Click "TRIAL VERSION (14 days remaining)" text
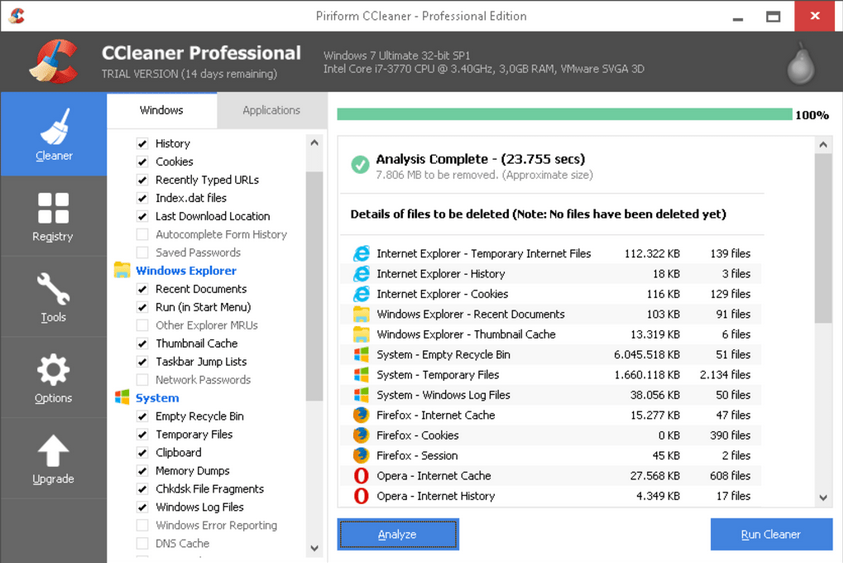Image resolution: width=843 pixels, height=563 pixels. [189, 74]
